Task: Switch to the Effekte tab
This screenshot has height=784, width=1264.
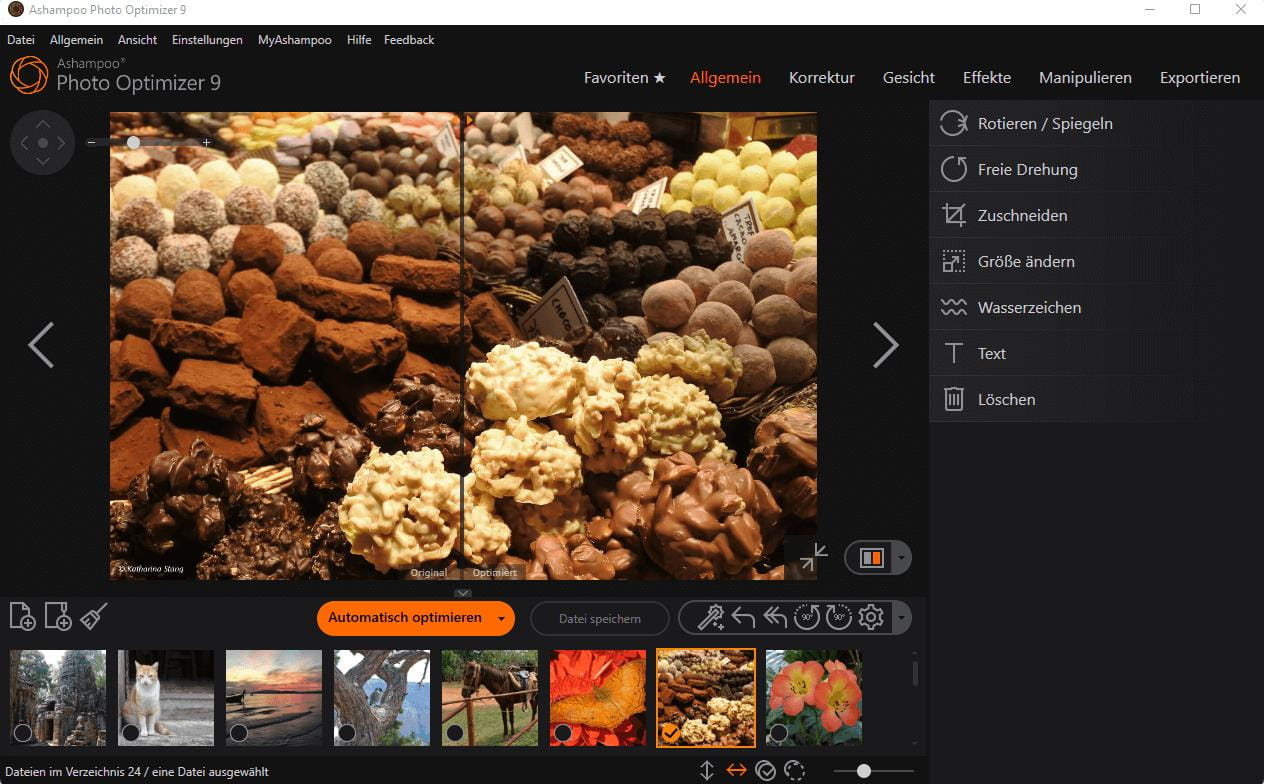Action: 986,77
